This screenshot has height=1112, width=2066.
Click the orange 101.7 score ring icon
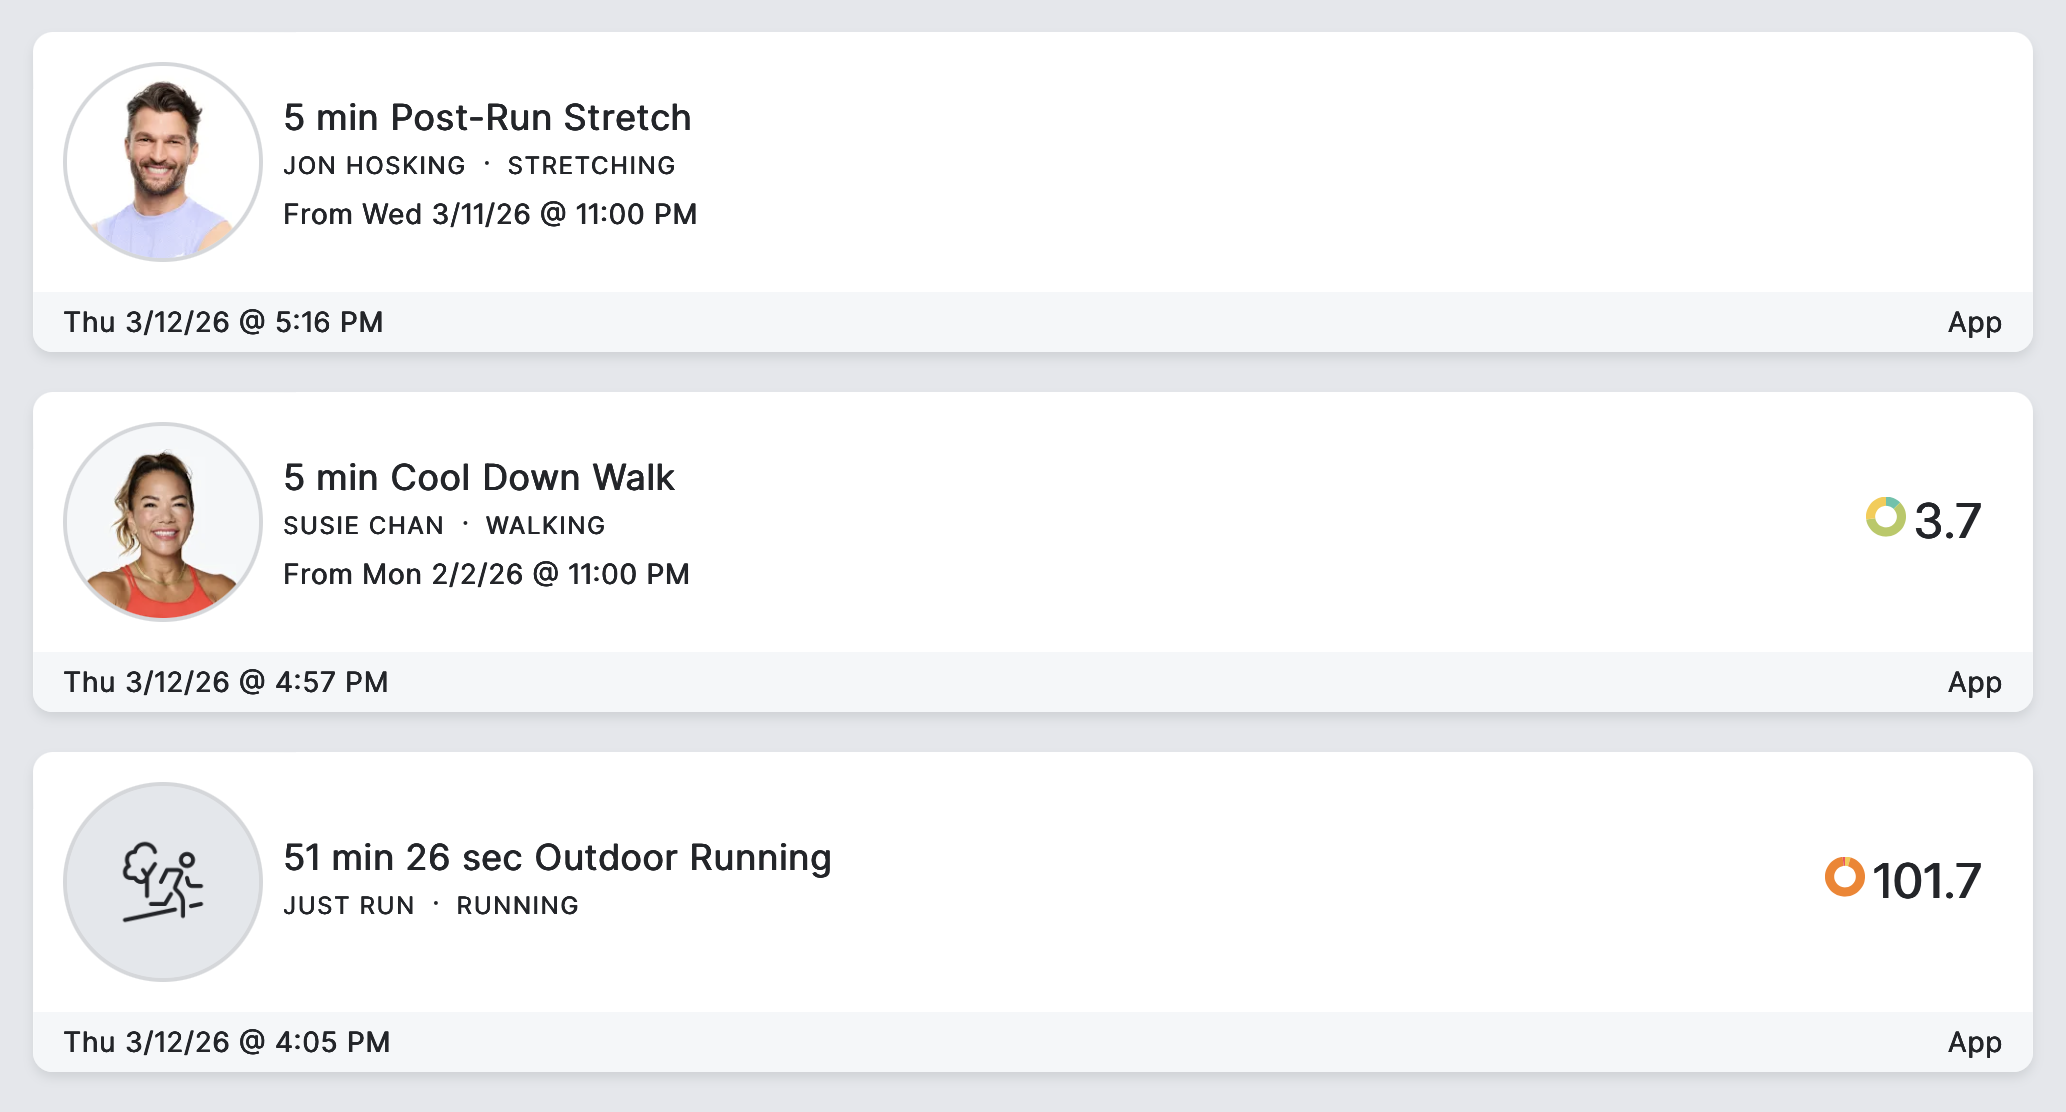tap(1844, 877)
